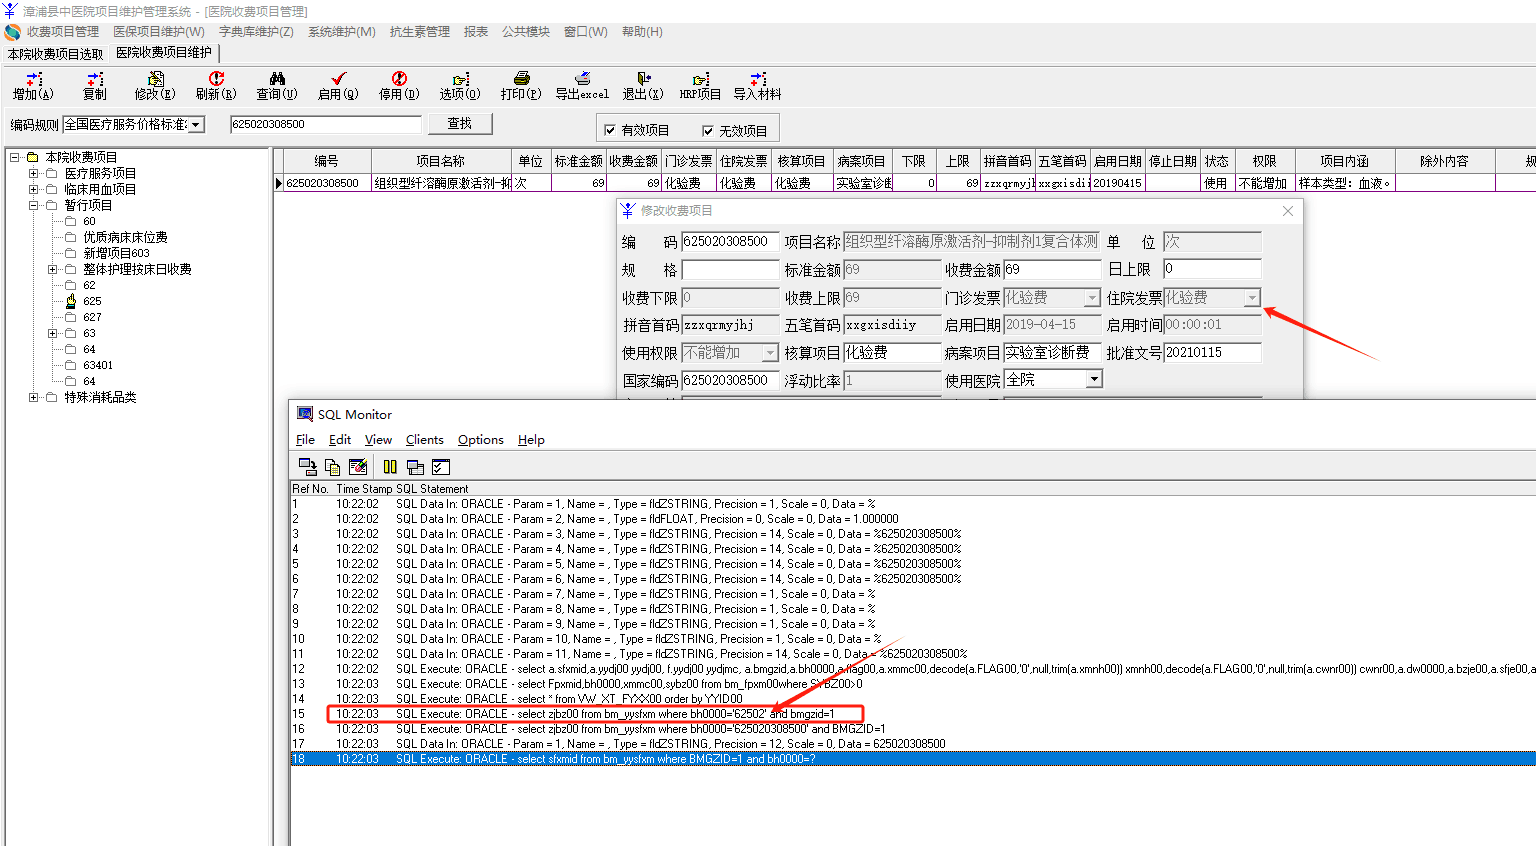Expand the 临床用血项目 tree node
The width and height of the screenshot is (1536, 846).
tap(34, 189)
